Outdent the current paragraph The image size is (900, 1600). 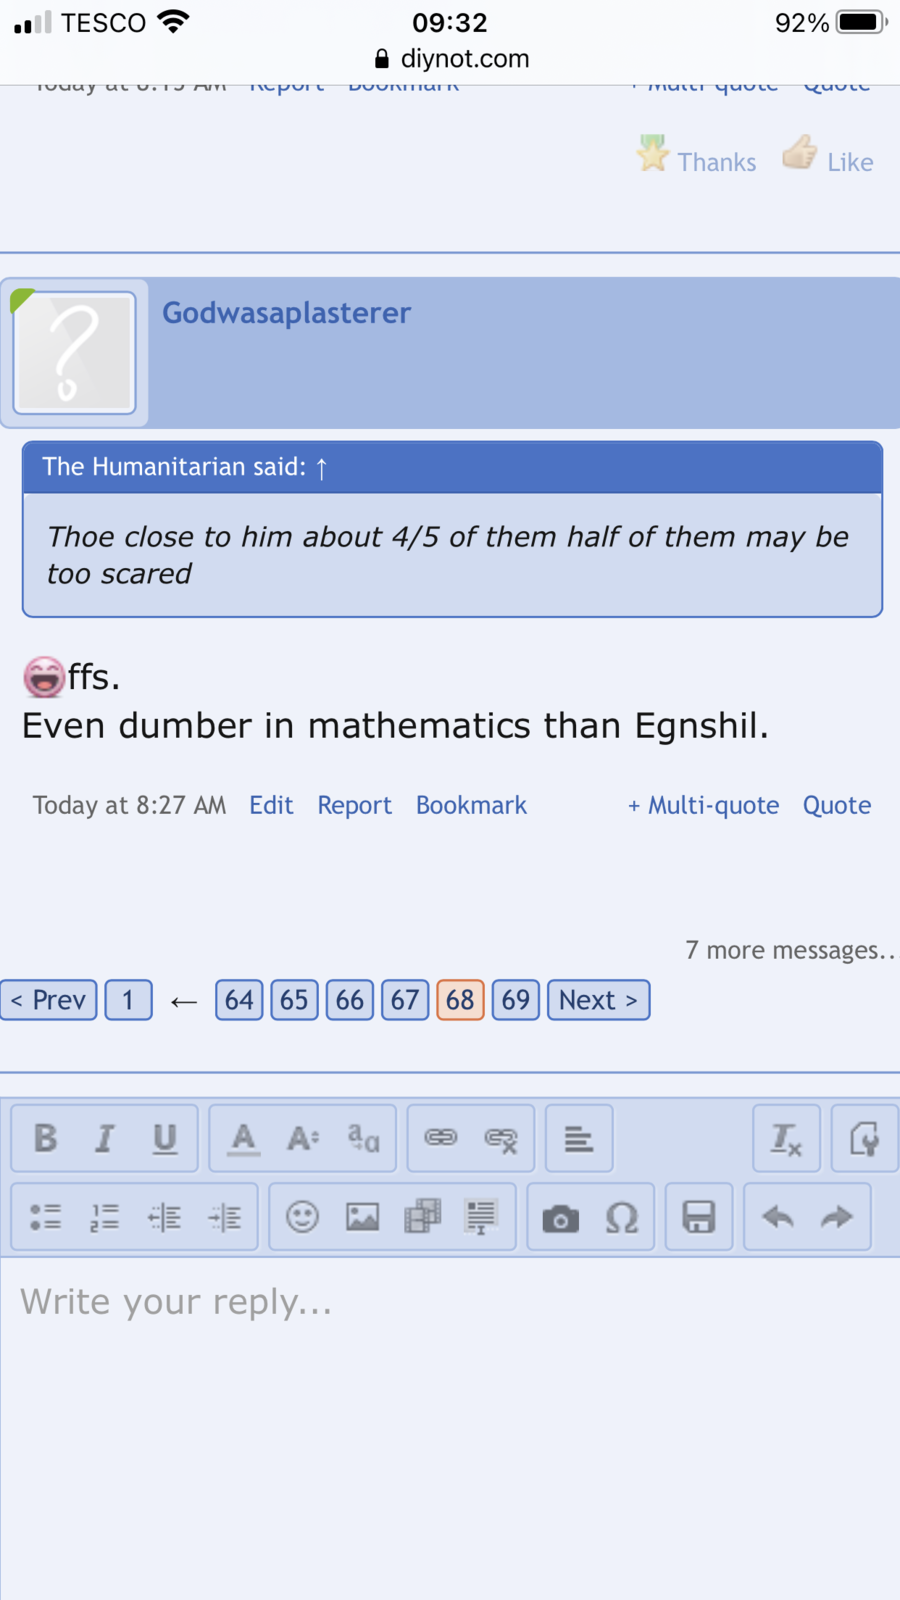point(165,1217)
